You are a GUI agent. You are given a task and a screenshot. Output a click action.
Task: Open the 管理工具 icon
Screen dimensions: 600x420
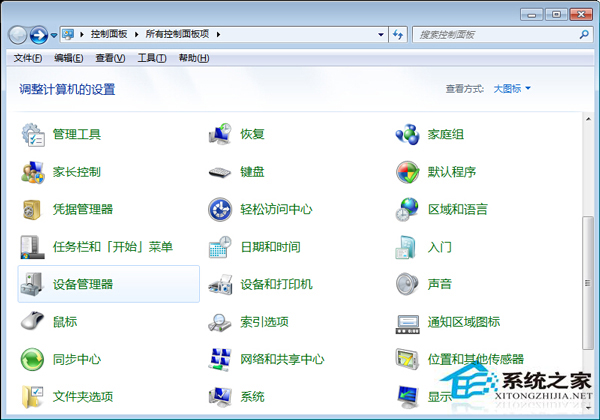[x=33, y=135]
